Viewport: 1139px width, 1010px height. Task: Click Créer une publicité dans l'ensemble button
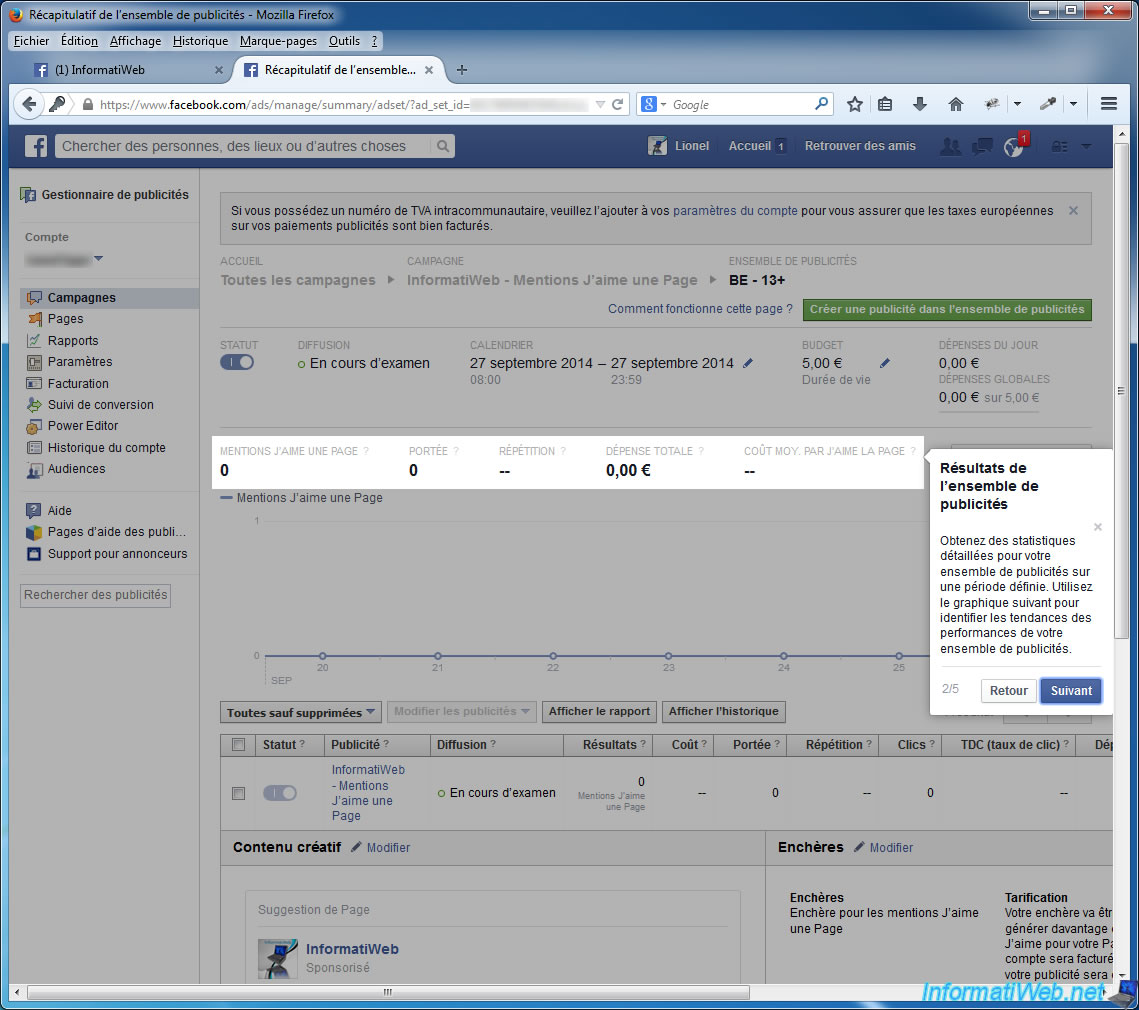(947, 310)
